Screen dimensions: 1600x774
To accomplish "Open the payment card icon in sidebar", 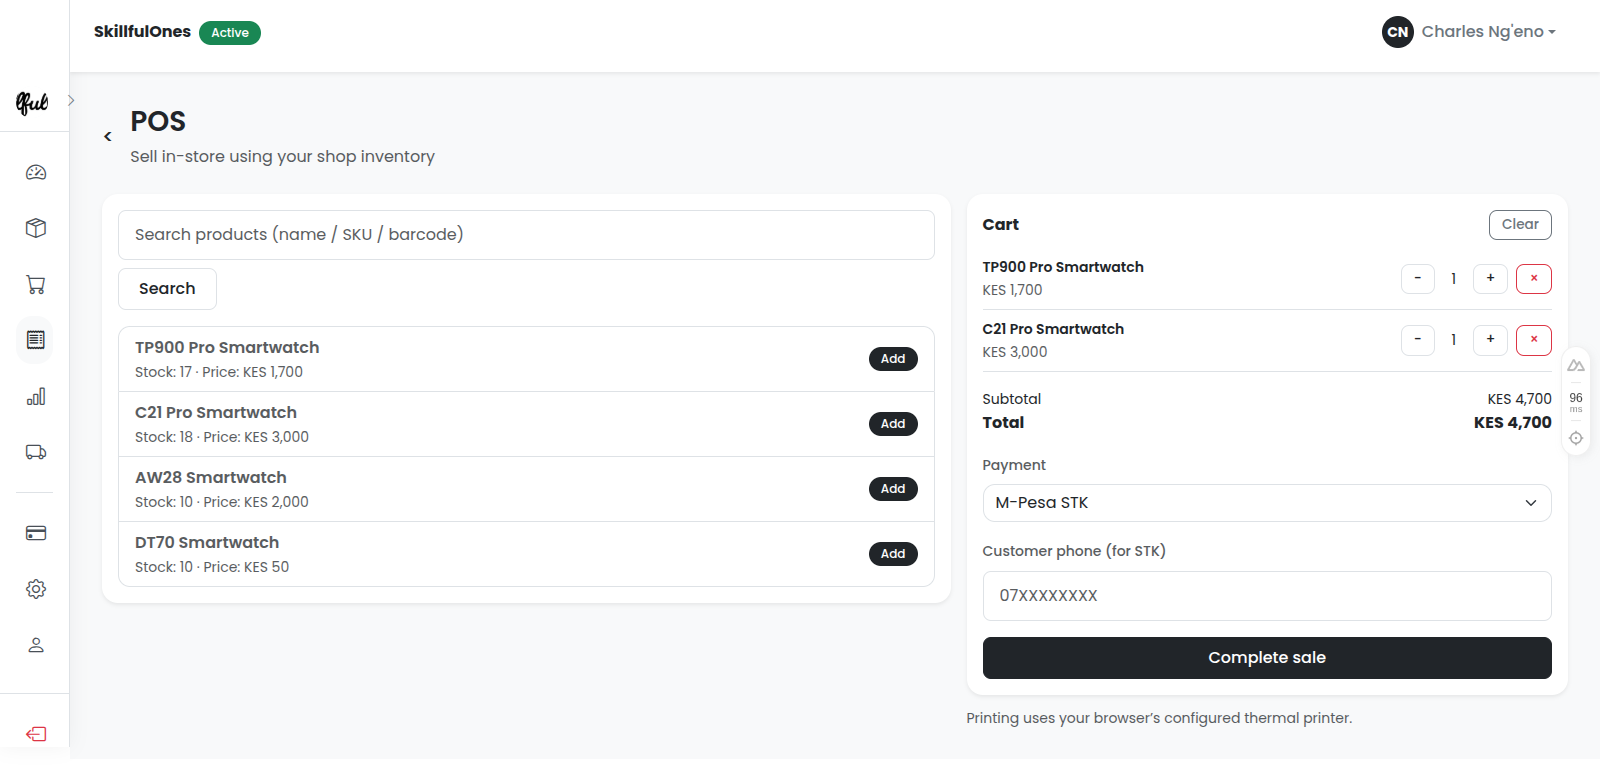I will [x=36, y=533].
